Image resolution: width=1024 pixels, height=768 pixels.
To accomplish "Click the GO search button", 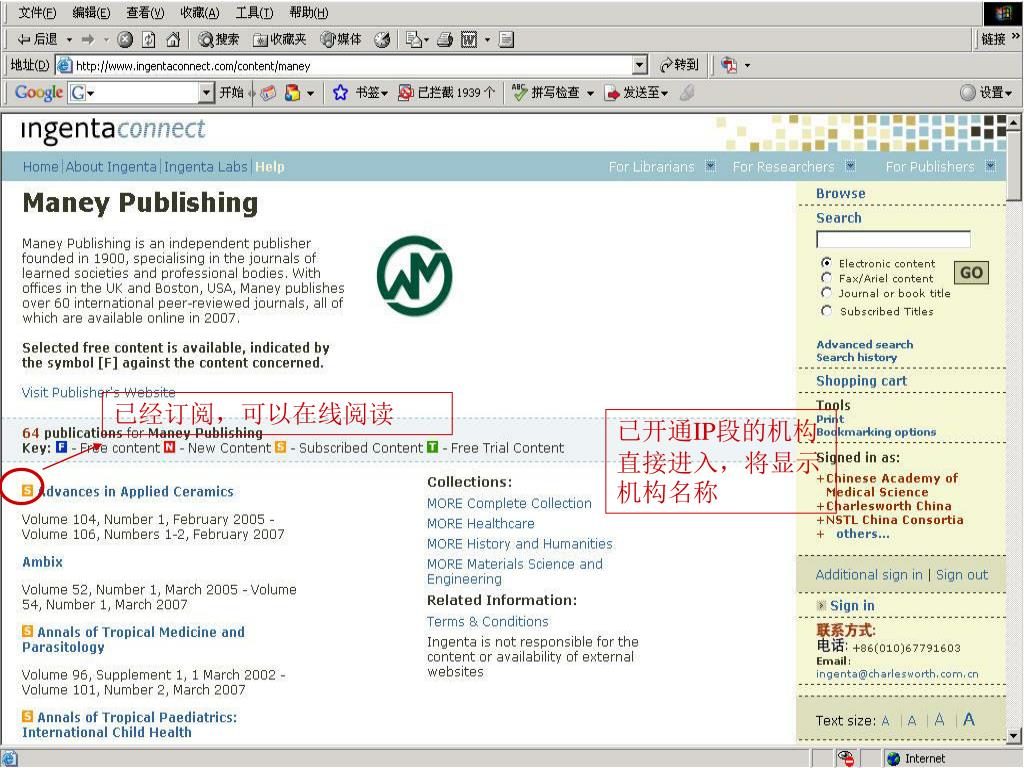I will (x=971, y=272).
